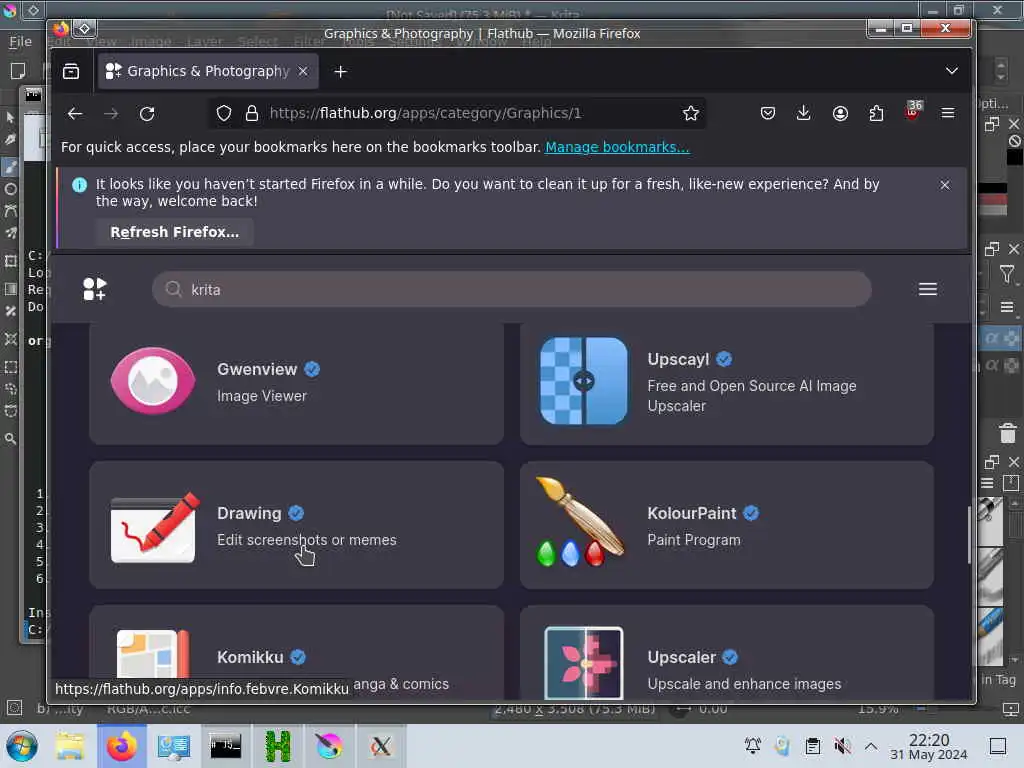Viewport: 1024px width, 768px height.
Task: Click the Firefox taskbar icon
Action: pyautogui.click(x=122, y=746)
